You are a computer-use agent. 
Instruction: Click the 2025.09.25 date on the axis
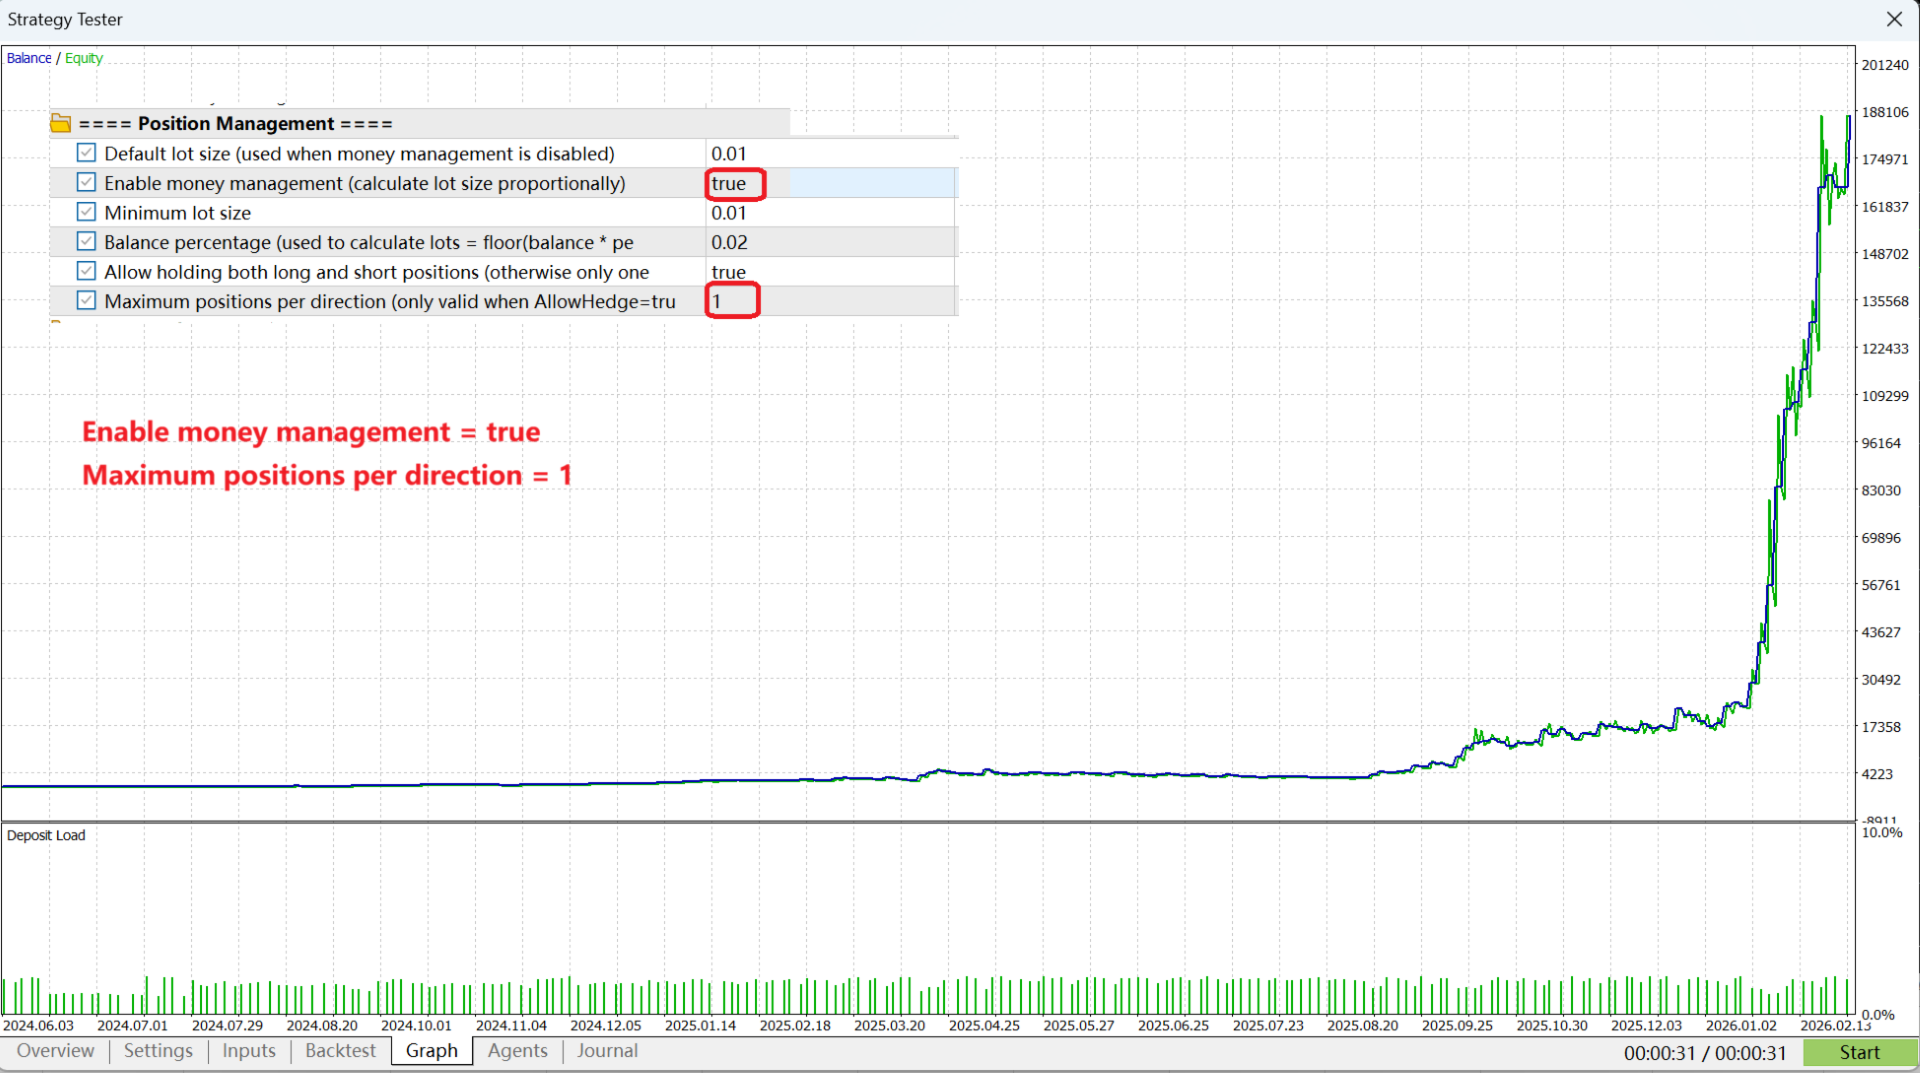coord(1457,1025)
